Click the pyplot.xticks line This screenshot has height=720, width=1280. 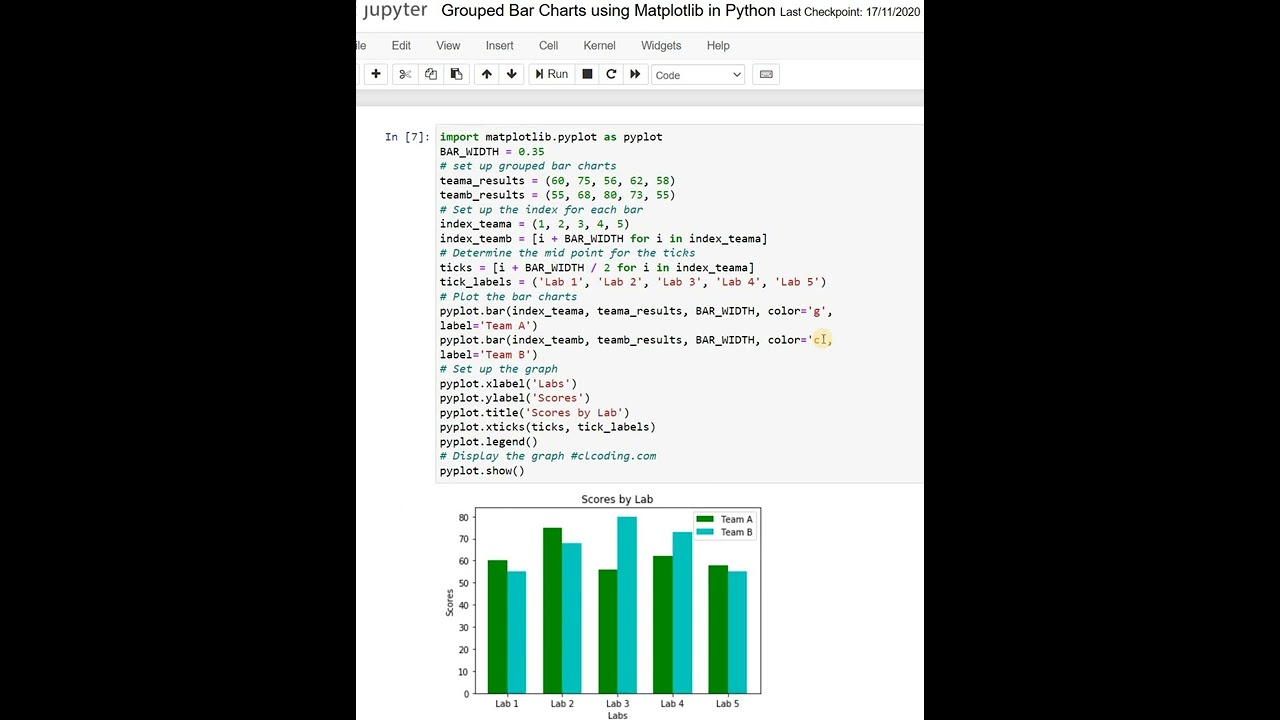click(x=548, y=427)
